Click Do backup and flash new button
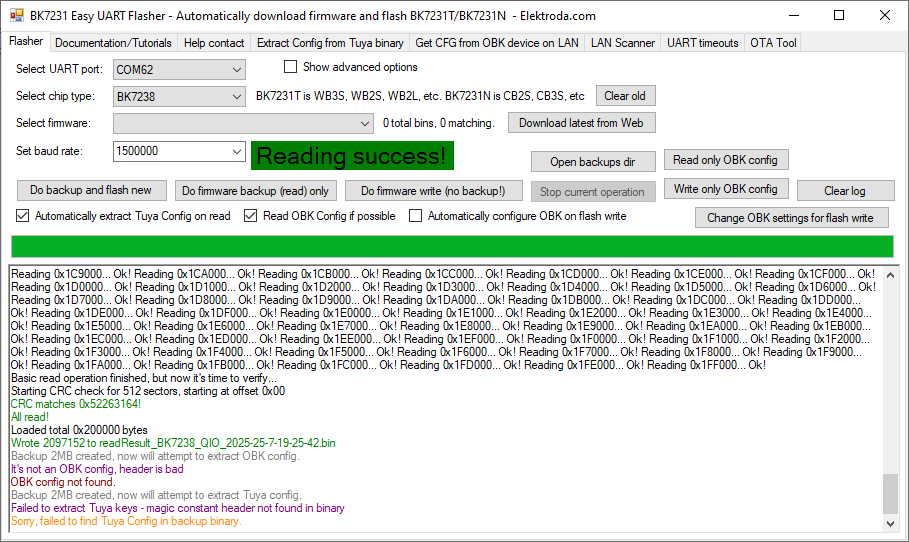 click(90, 190)
